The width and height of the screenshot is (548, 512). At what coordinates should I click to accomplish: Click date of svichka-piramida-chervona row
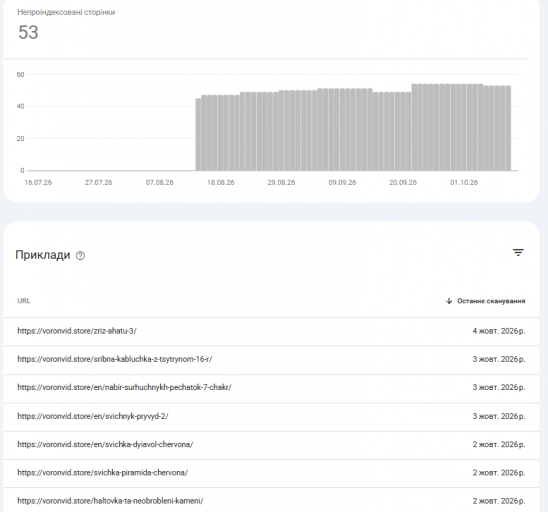[x=499, y=473]
